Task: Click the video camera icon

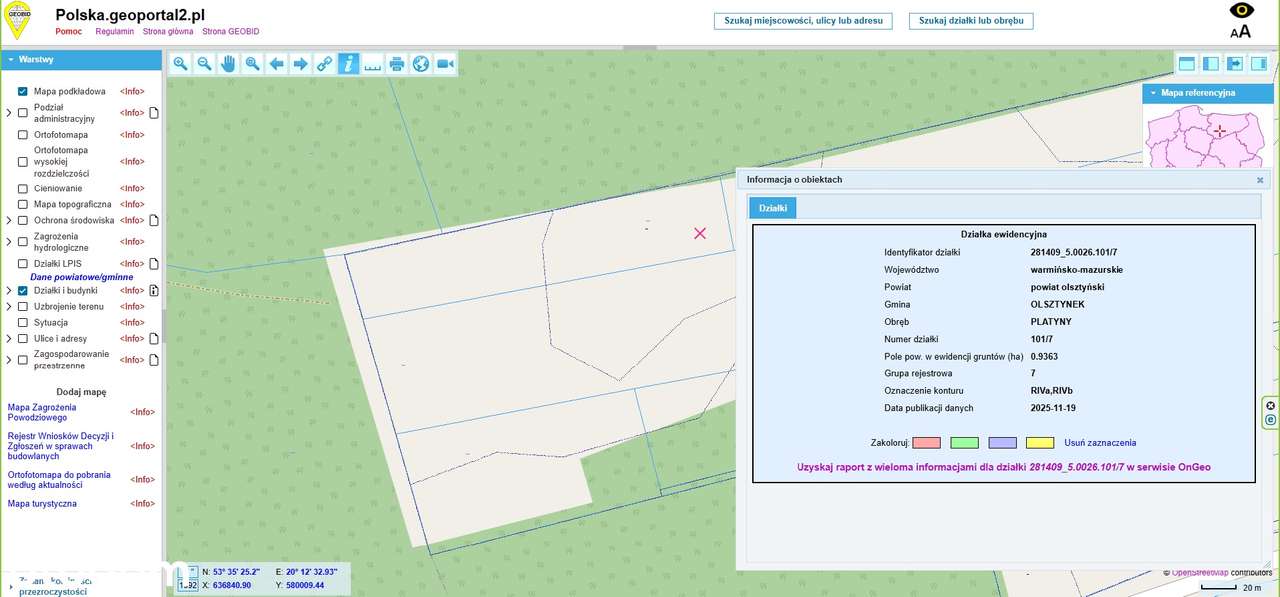Action: tap(445, 64)
